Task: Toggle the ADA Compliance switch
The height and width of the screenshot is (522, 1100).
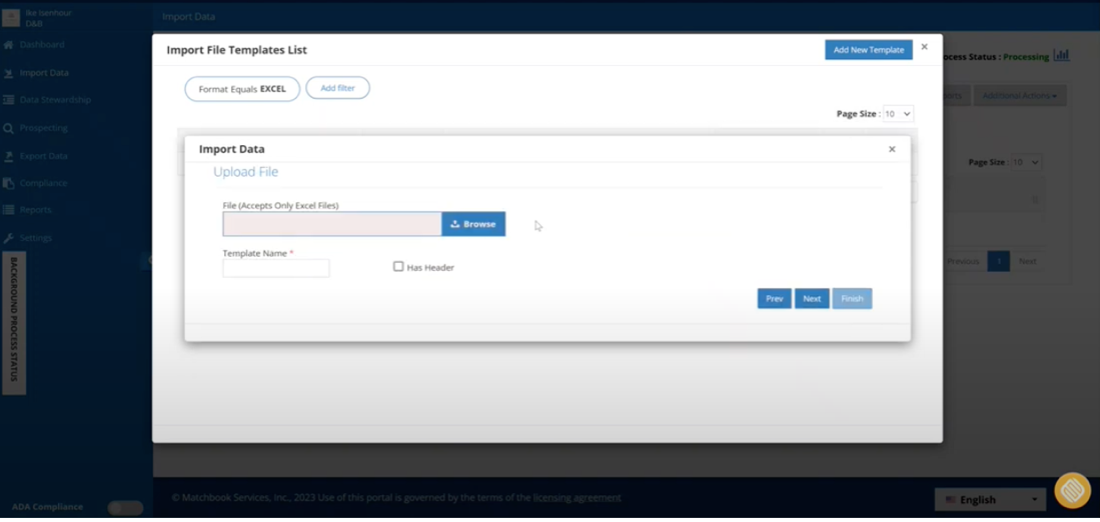Action: pos(125,507)
